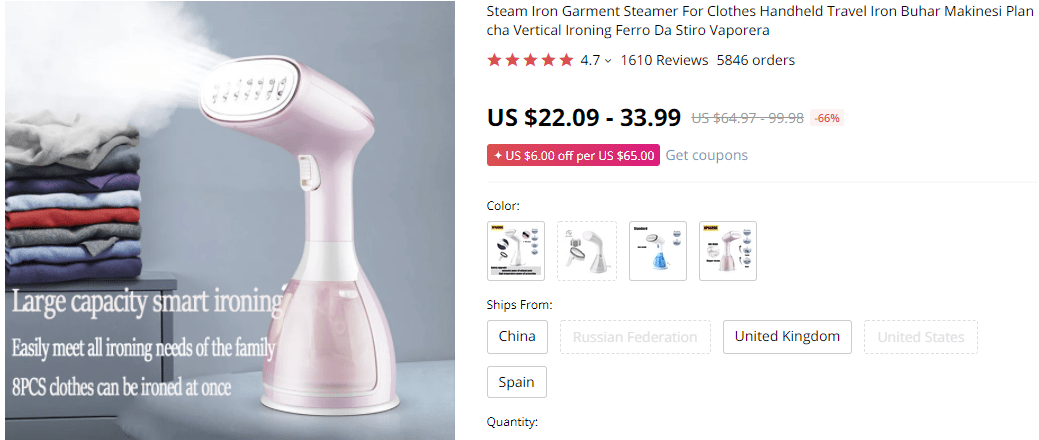Click the US $6.00 off coupon badge

tap(573, 156)
